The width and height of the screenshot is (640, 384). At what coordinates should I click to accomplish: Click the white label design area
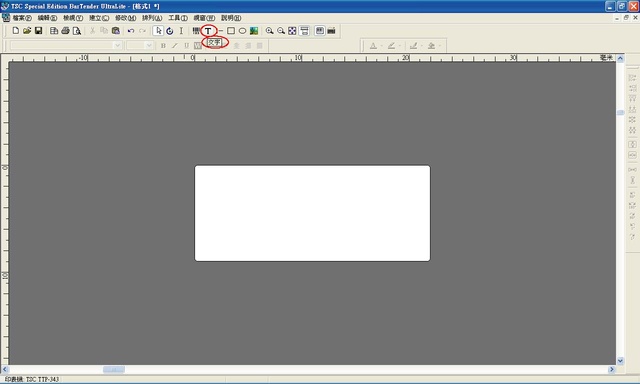pyautogui.click(x=312, y=213)
